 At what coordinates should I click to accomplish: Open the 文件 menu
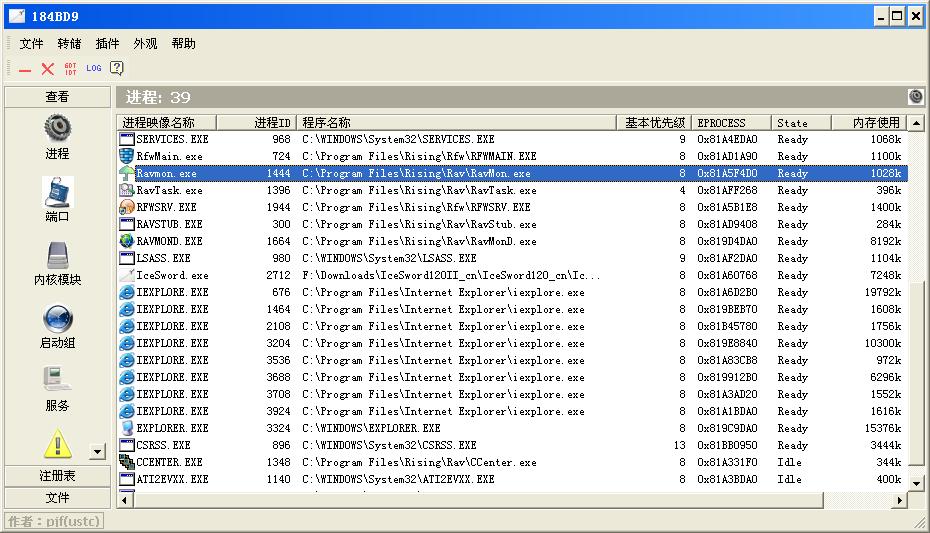click(x=31, y=43)
